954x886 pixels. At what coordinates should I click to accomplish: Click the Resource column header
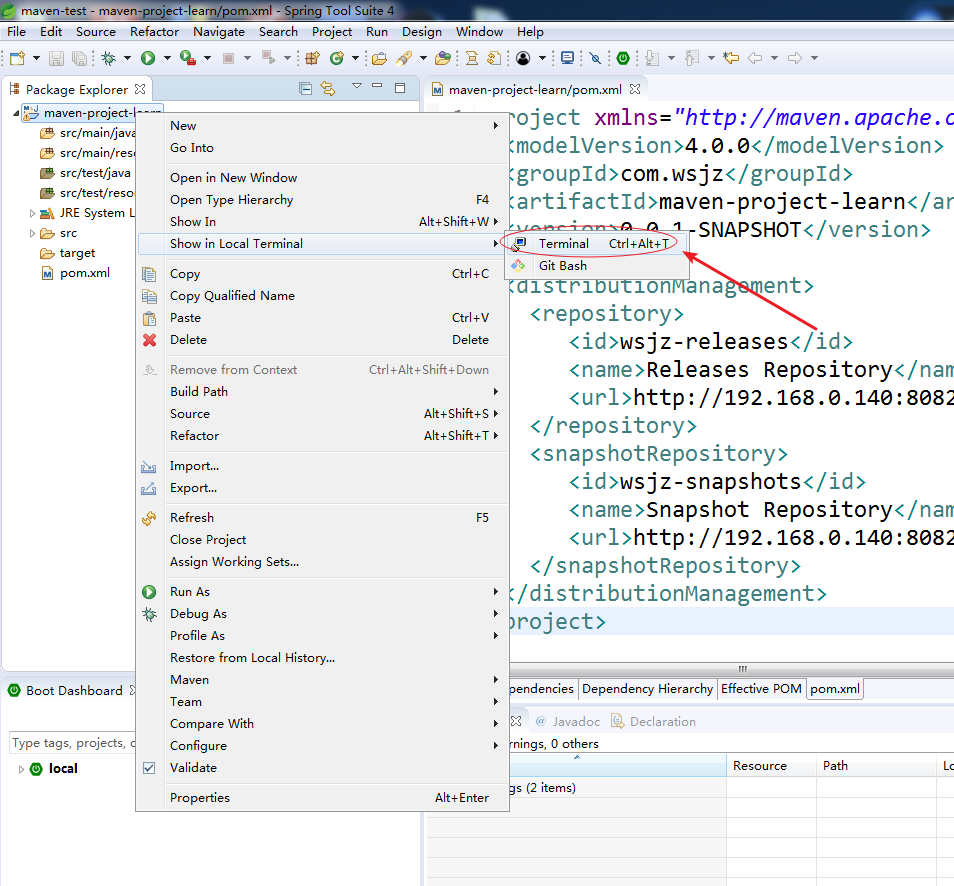771,766
